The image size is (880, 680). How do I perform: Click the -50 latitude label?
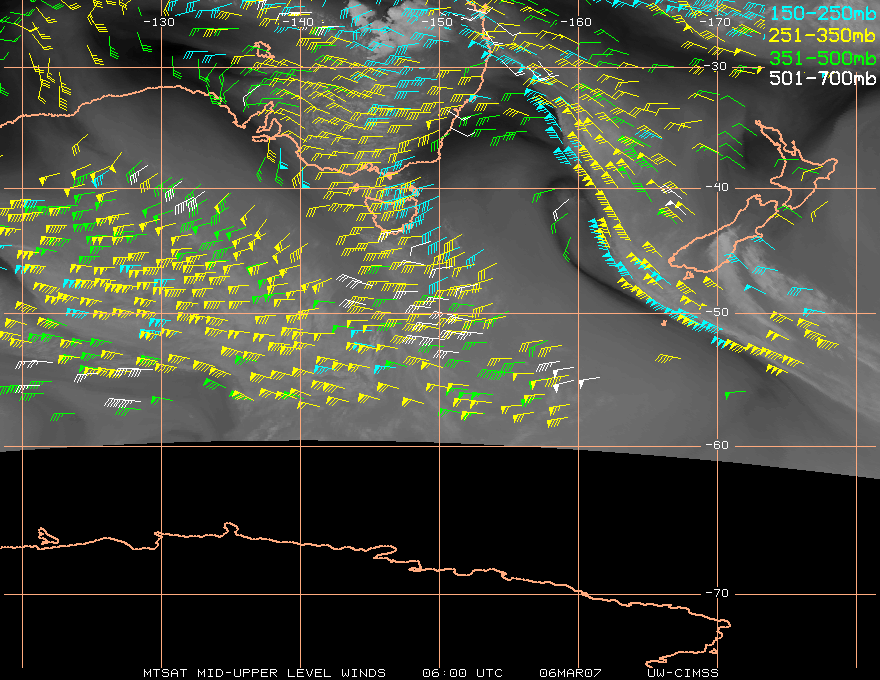717,312
